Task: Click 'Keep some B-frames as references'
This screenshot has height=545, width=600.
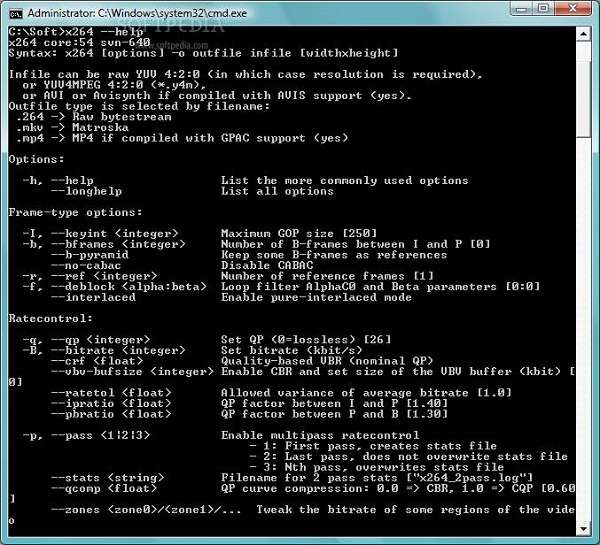Action: coord(334,255)
